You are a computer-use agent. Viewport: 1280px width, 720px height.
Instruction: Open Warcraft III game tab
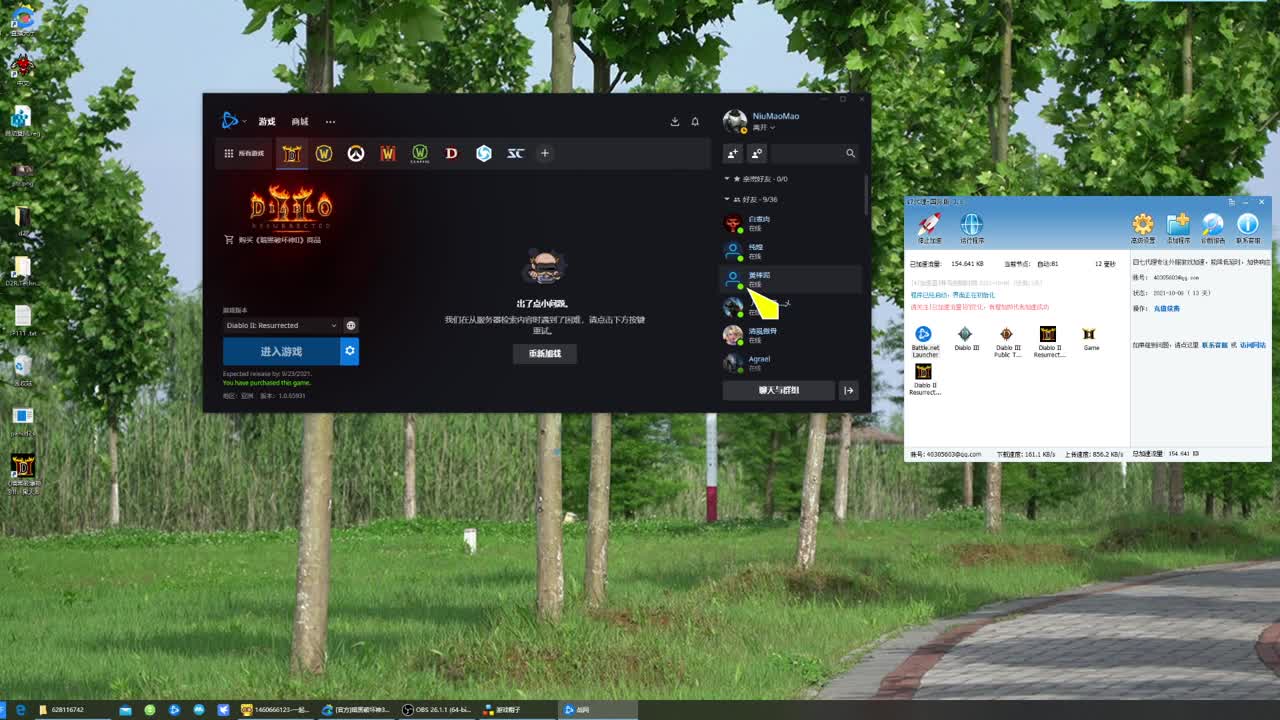(388, 153)
